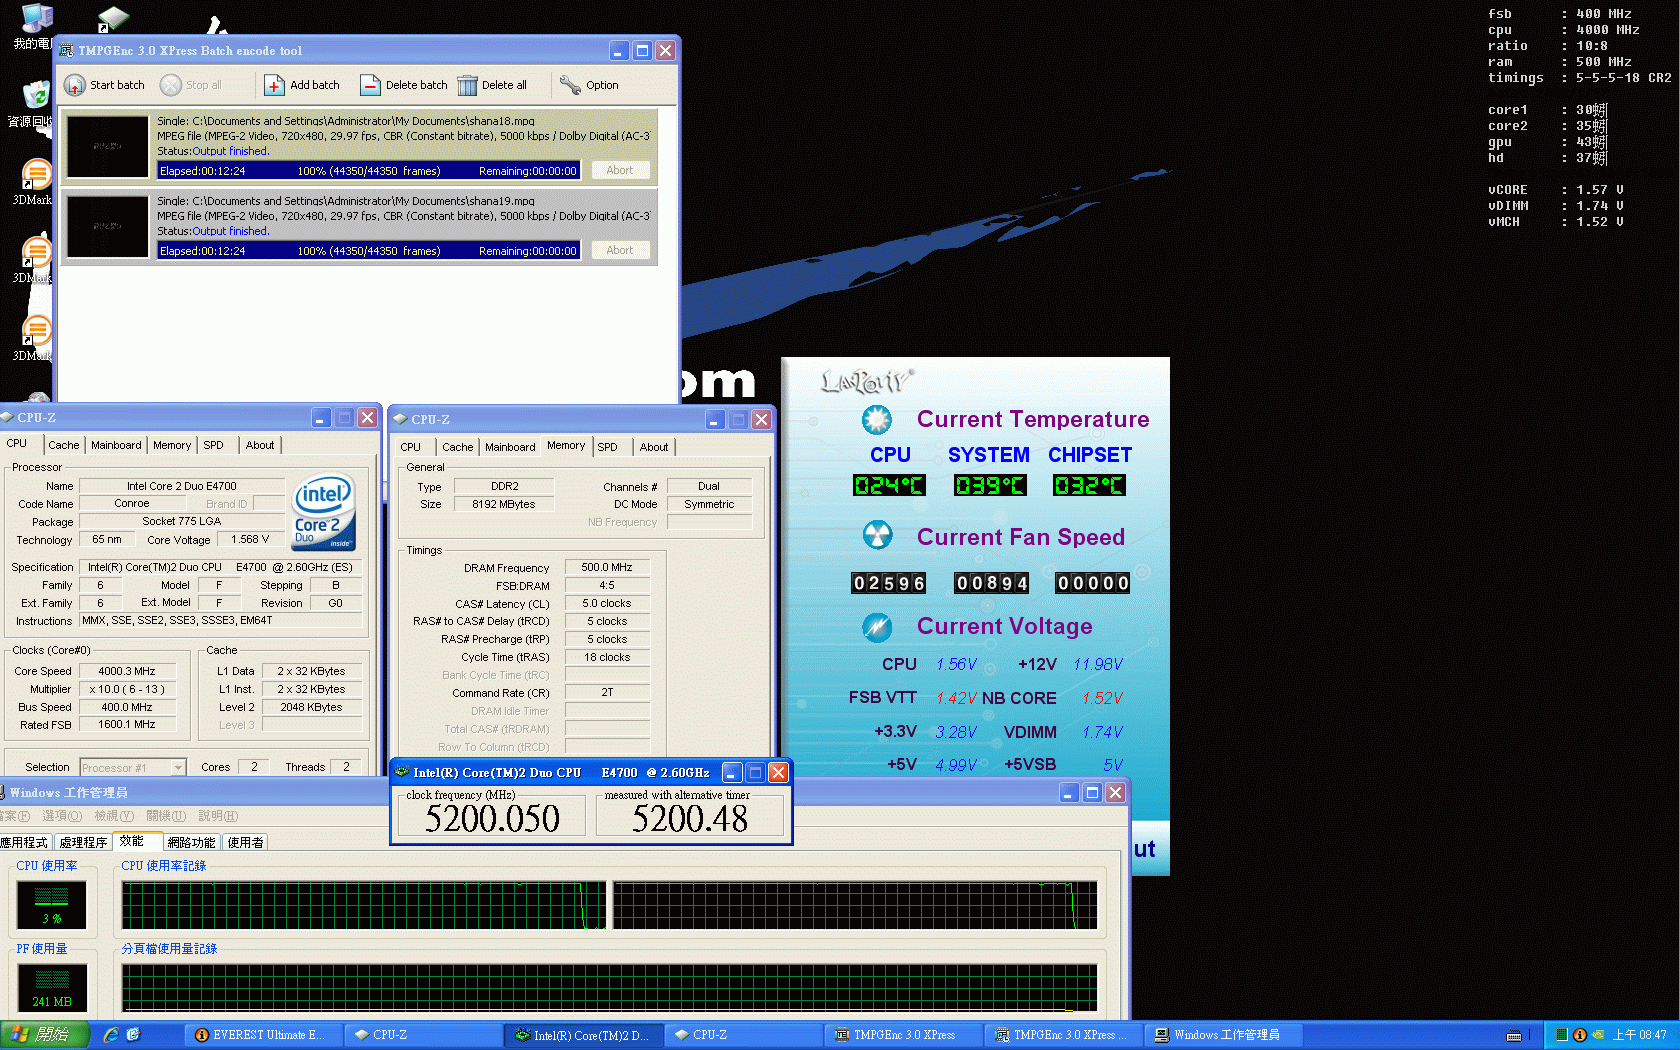Click the Current Temperature snowflake icon
This screenshot has width=1680, height=1050.
click(x=877, y=420)
